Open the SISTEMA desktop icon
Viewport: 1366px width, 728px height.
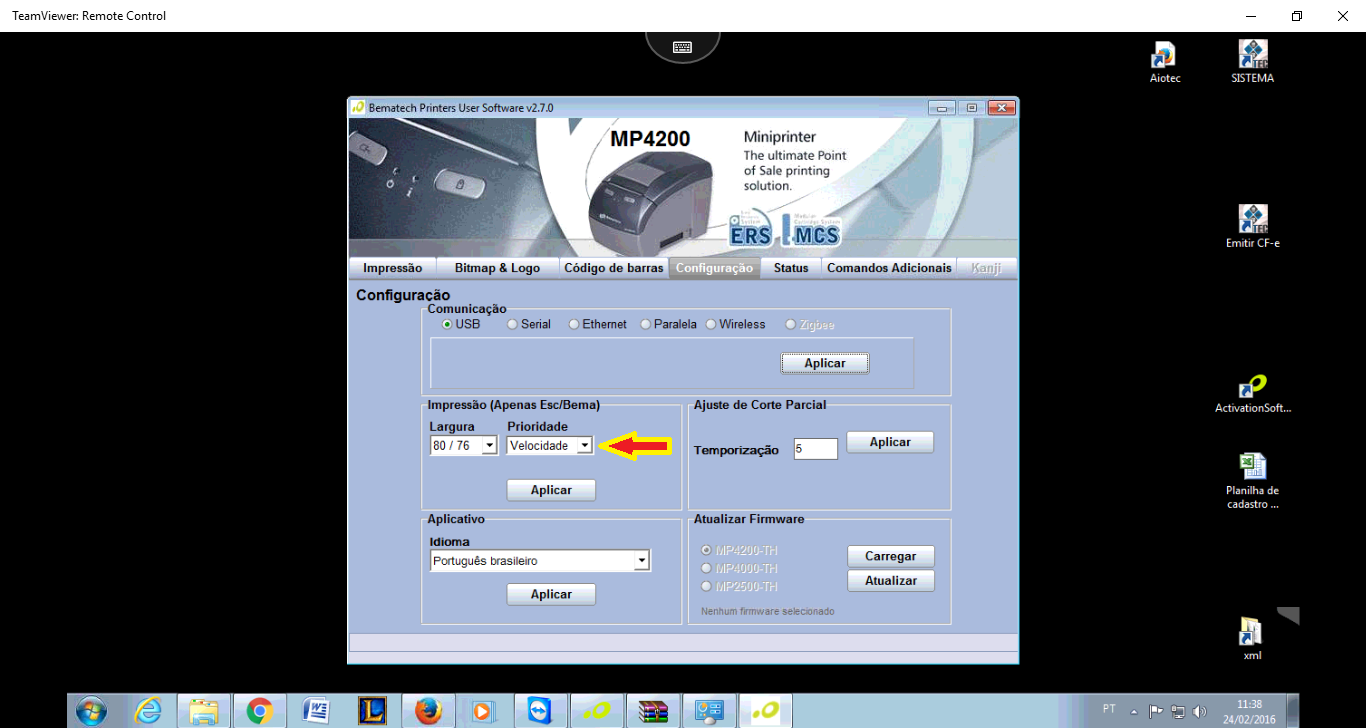tap(1253, 62)
